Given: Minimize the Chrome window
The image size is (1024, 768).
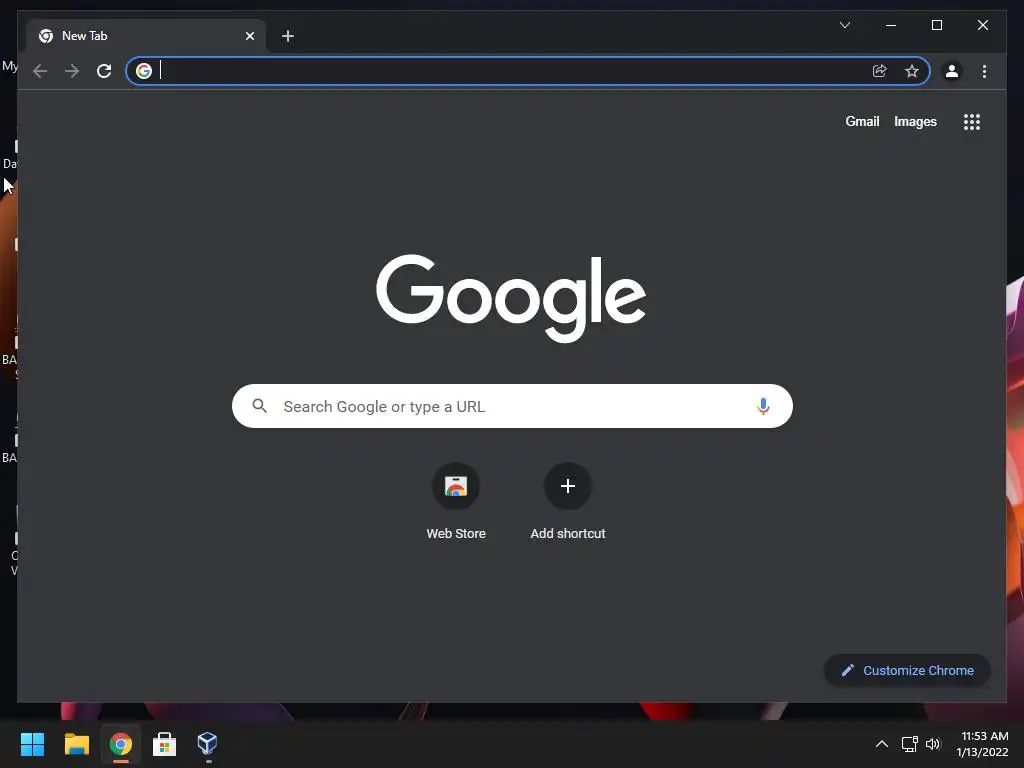Looking at the screenshot, I should (x=891, y=25).
